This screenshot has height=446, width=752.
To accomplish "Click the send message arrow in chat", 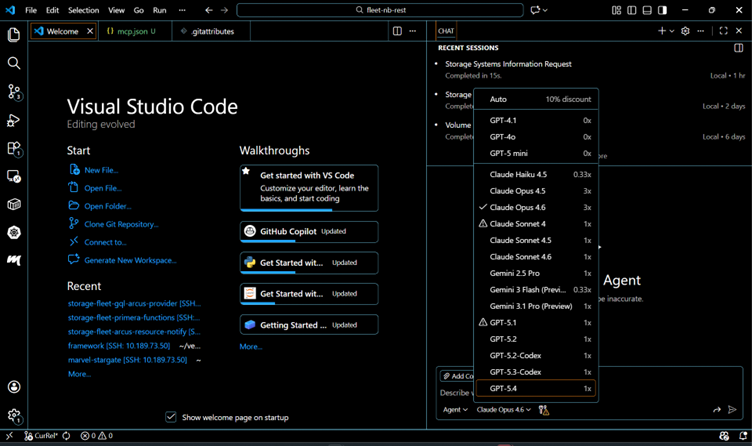I will 732,410.
